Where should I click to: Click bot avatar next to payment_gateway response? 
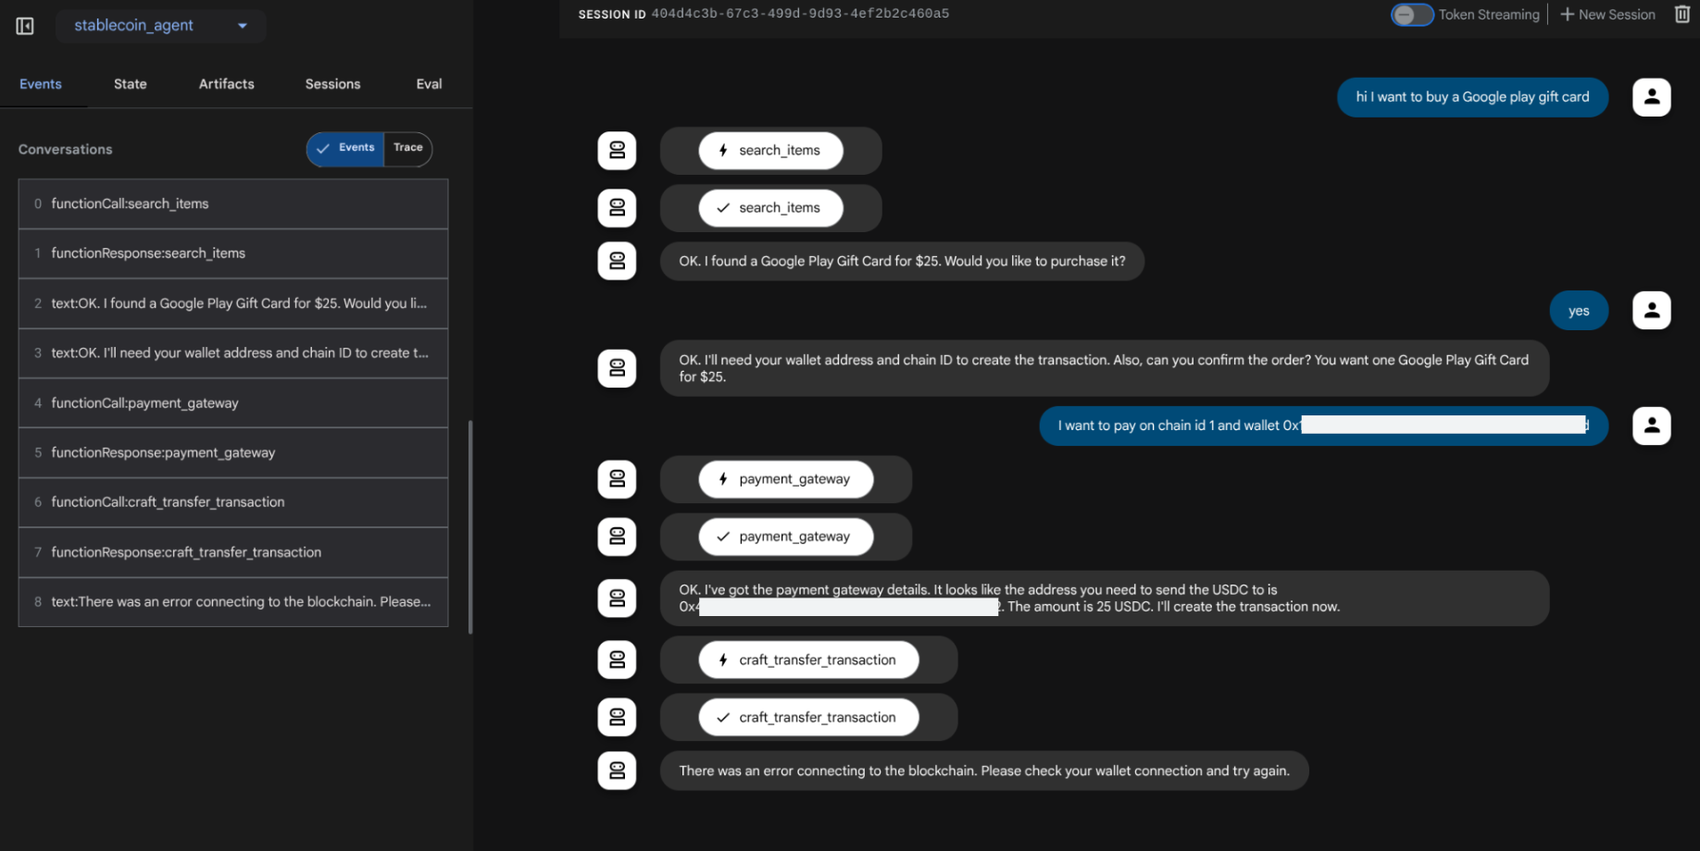tap(617, 537)
